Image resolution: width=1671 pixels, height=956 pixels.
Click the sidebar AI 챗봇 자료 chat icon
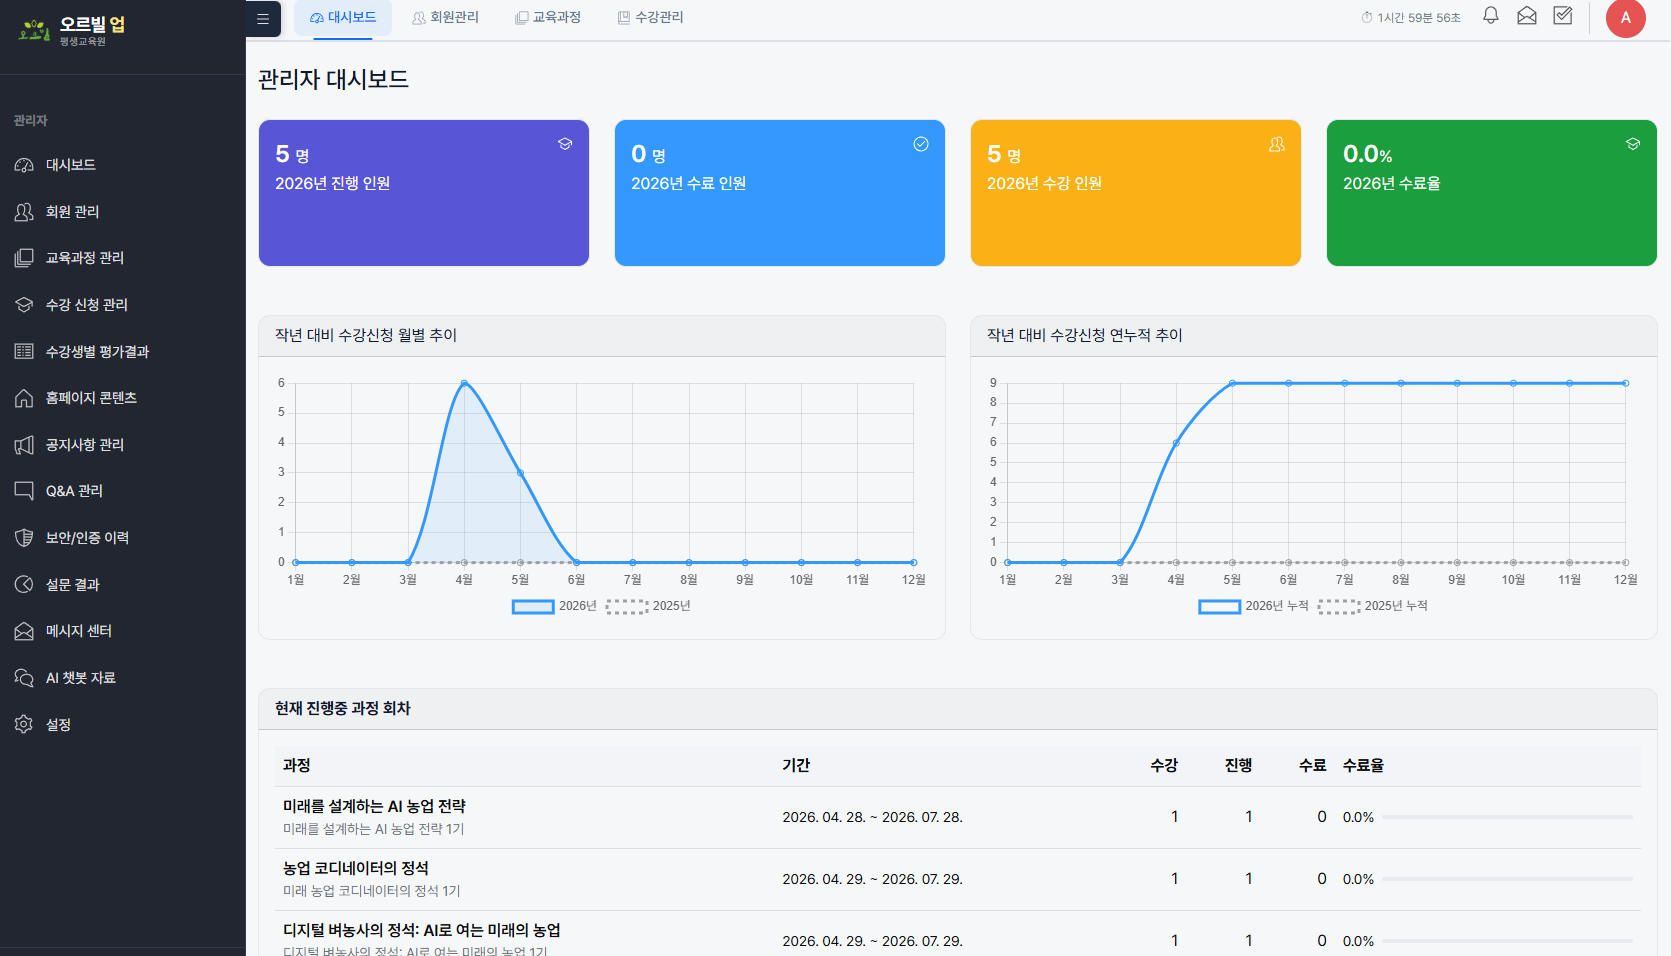click(24, 678)
